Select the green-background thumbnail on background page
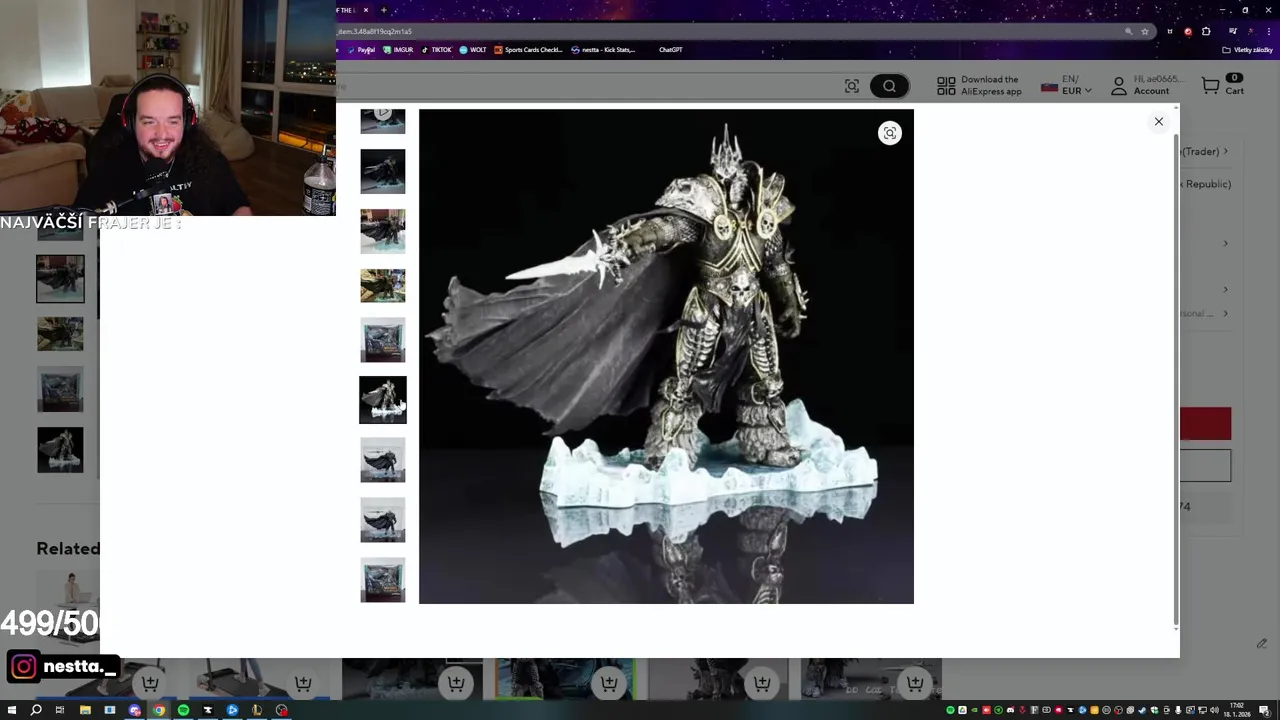1280x720 pixels. click(60, 334)
